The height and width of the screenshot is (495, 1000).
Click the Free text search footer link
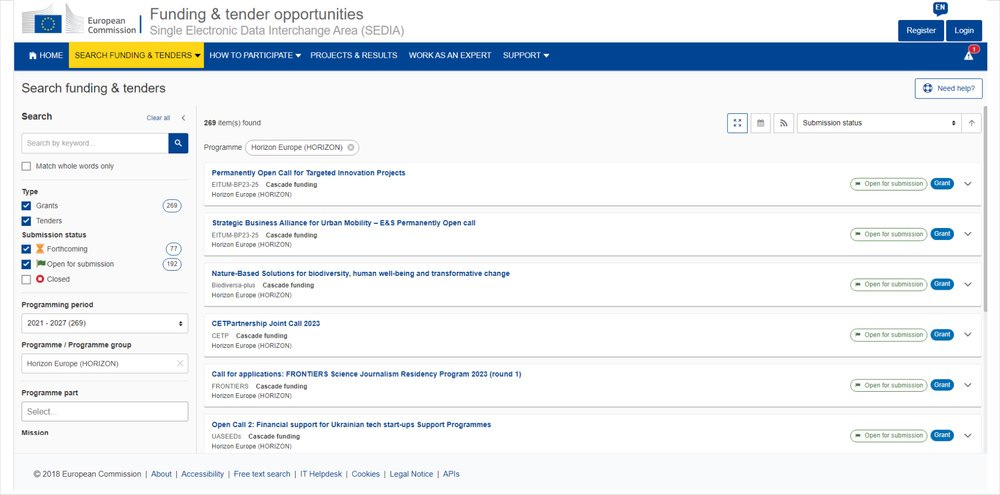pyautogui.click(x=261, y=474)
